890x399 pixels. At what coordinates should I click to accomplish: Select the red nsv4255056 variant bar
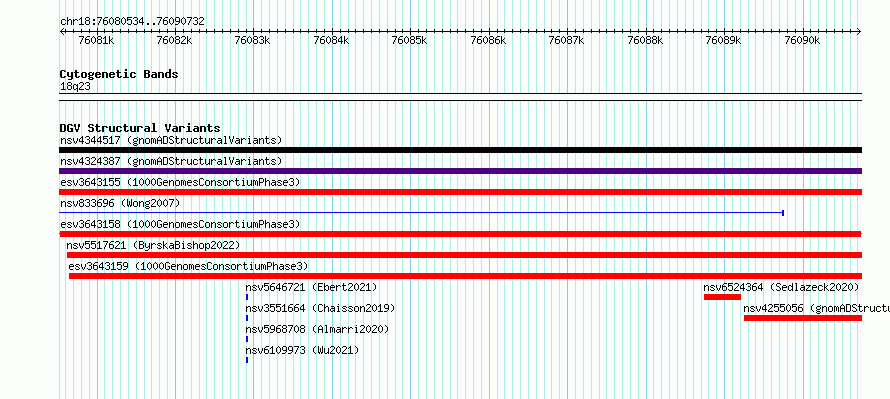(x=803, y=318)
